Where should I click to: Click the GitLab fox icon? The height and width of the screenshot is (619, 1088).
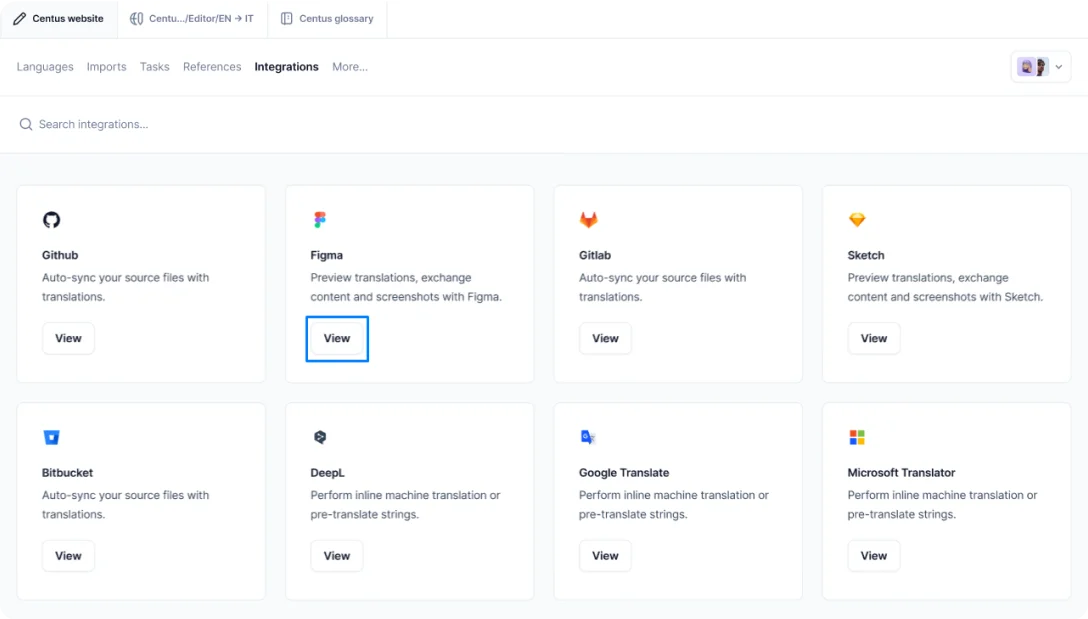[x=588, y=219]
